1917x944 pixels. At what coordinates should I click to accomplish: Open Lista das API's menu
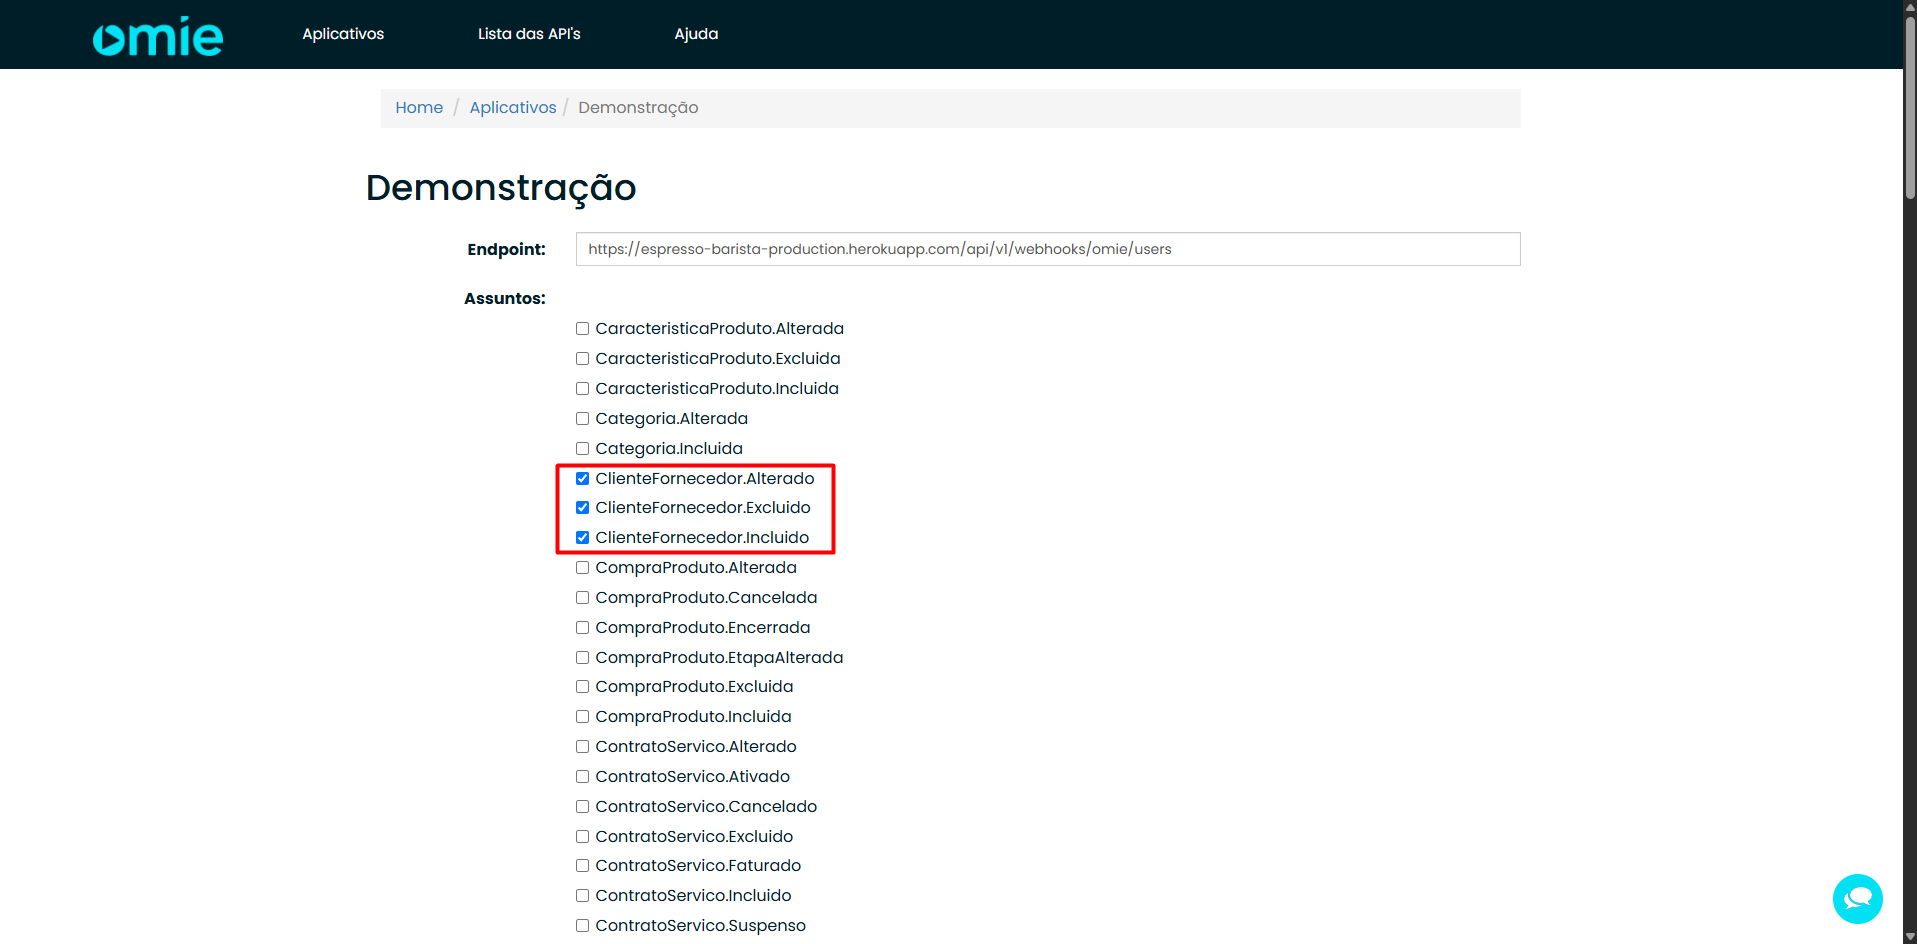point(529,34)
